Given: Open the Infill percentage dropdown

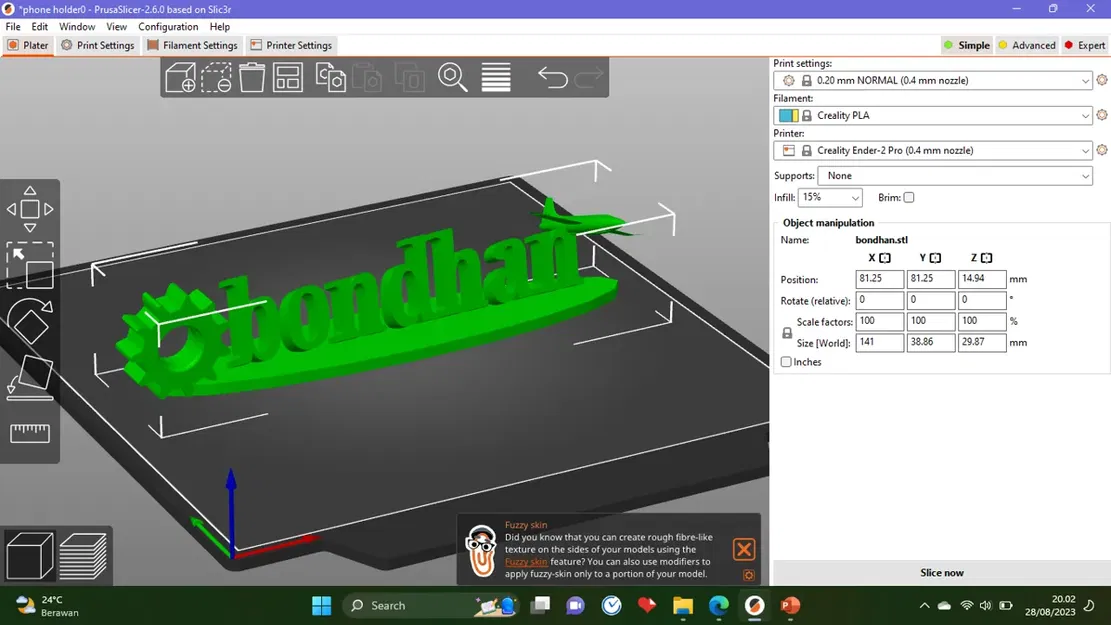Looking at the screenshot, I should coord(830,198).
